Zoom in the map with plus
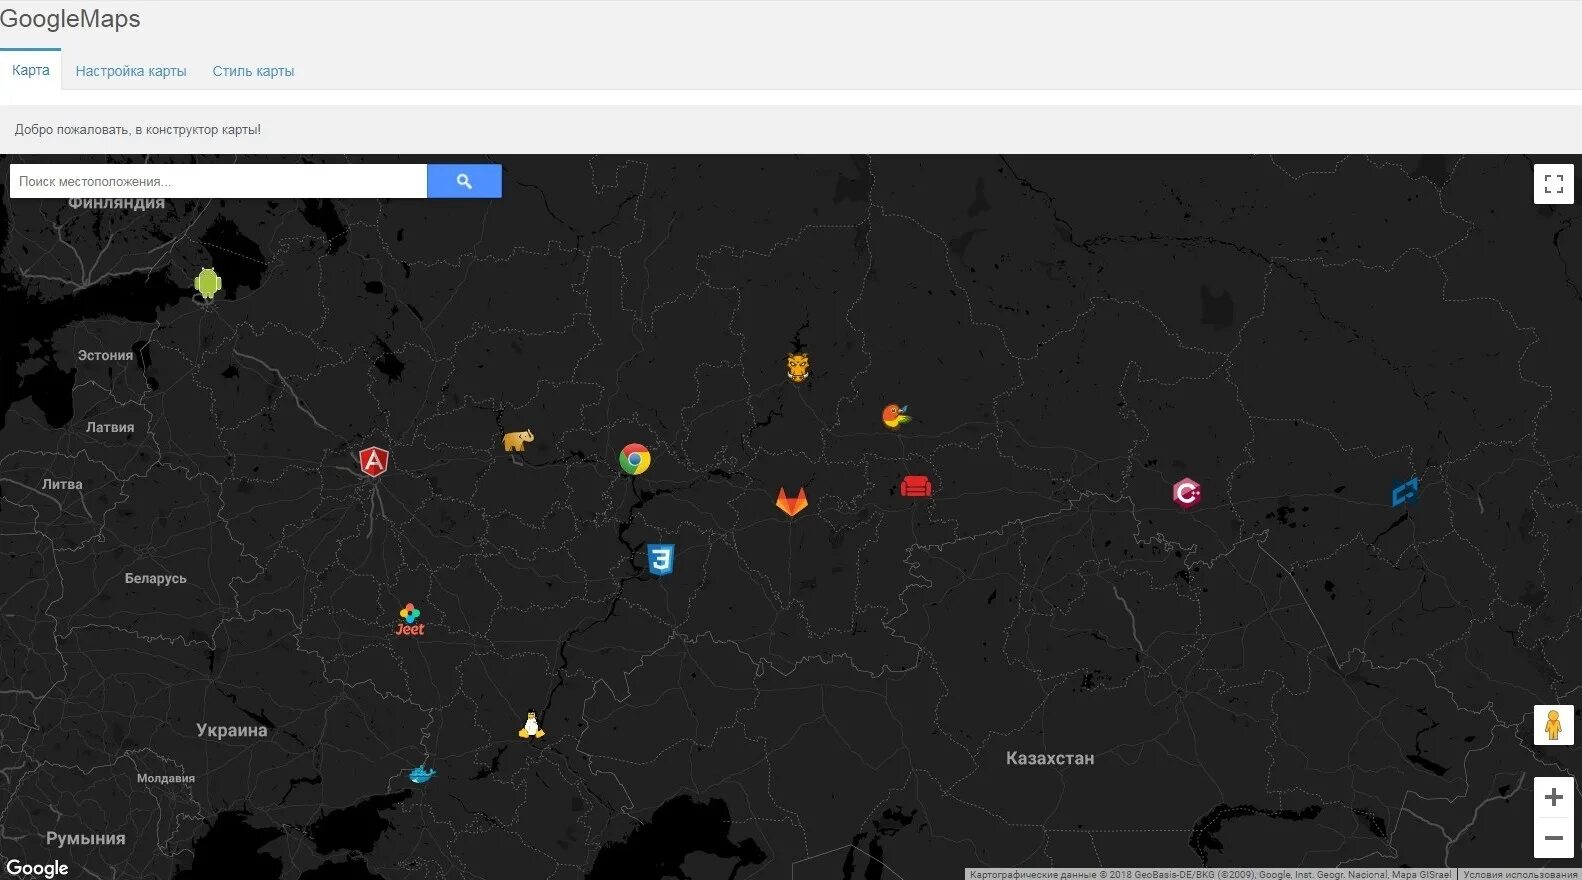 coord(1553,797)
